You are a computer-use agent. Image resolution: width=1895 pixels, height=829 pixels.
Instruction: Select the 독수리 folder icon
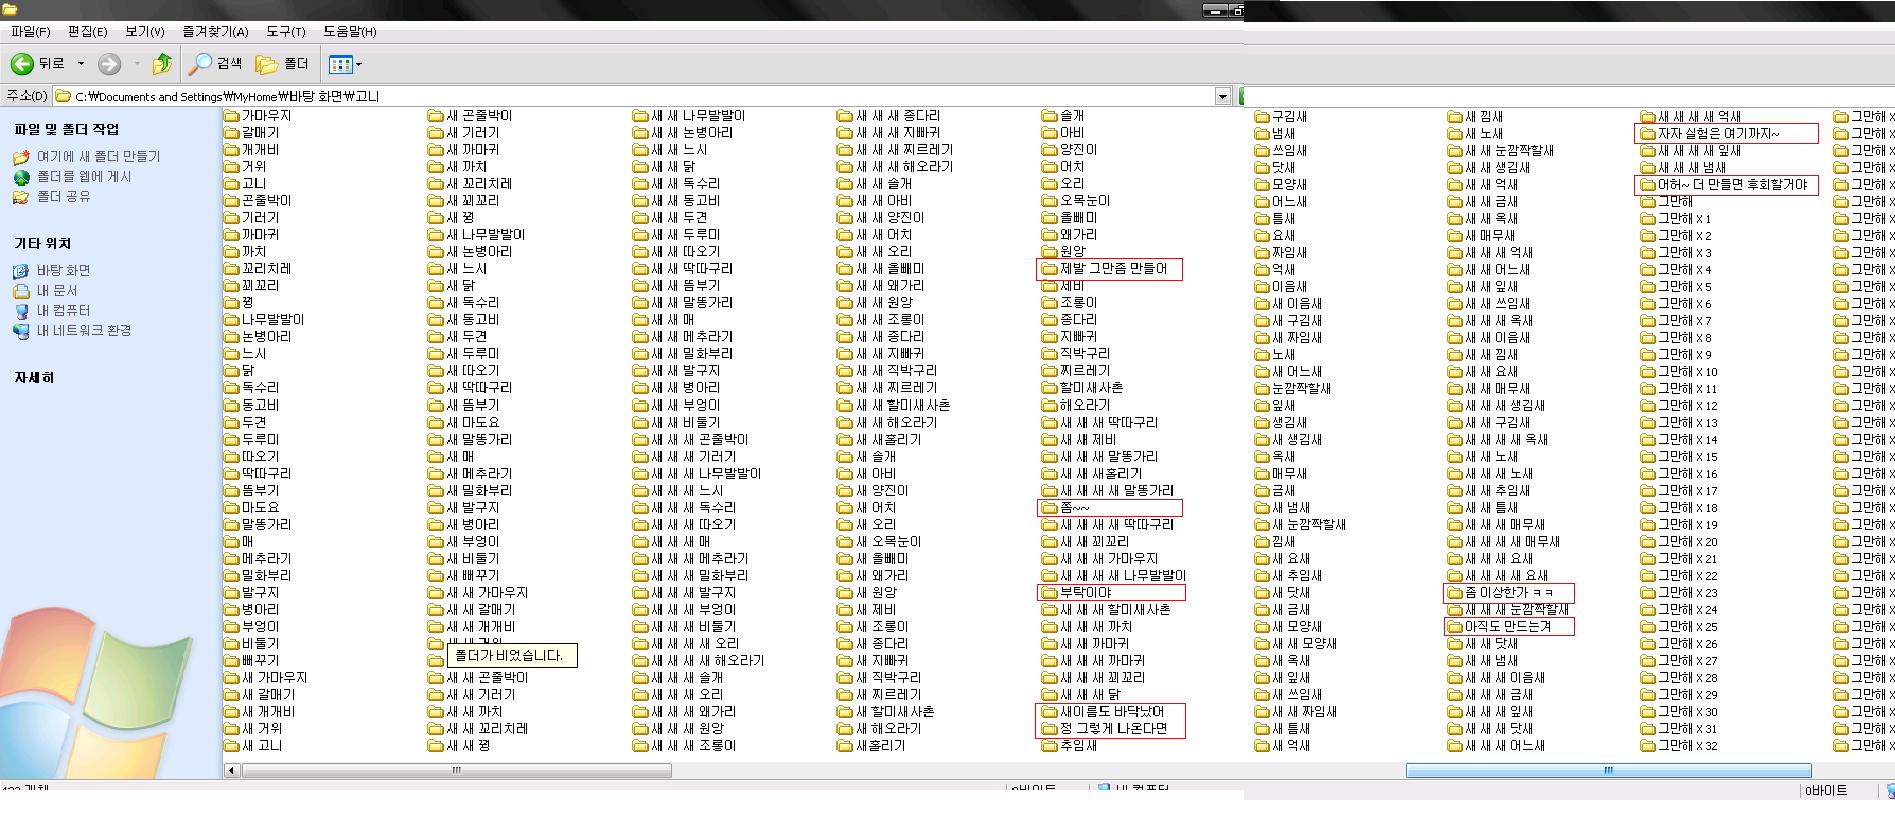(x=232, y=388)
